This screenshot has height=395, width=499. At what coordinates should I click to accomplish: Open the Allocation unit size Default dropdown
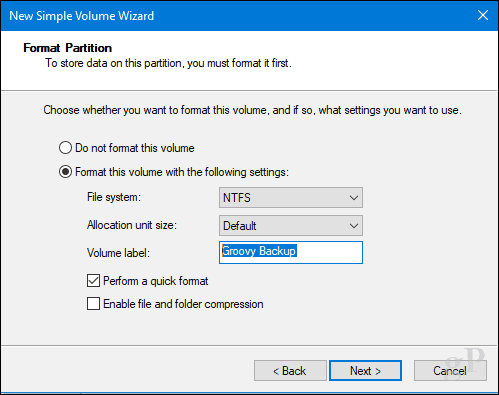click(x=291, y=226)
